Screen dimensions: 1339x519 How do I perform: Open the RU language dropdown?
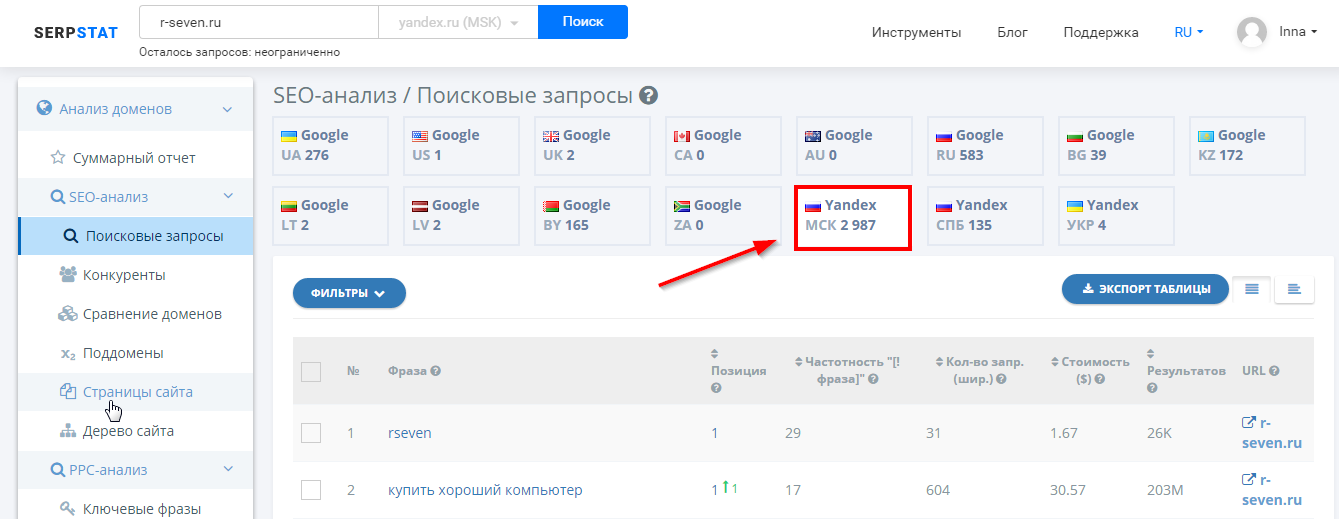(1188, 32)
